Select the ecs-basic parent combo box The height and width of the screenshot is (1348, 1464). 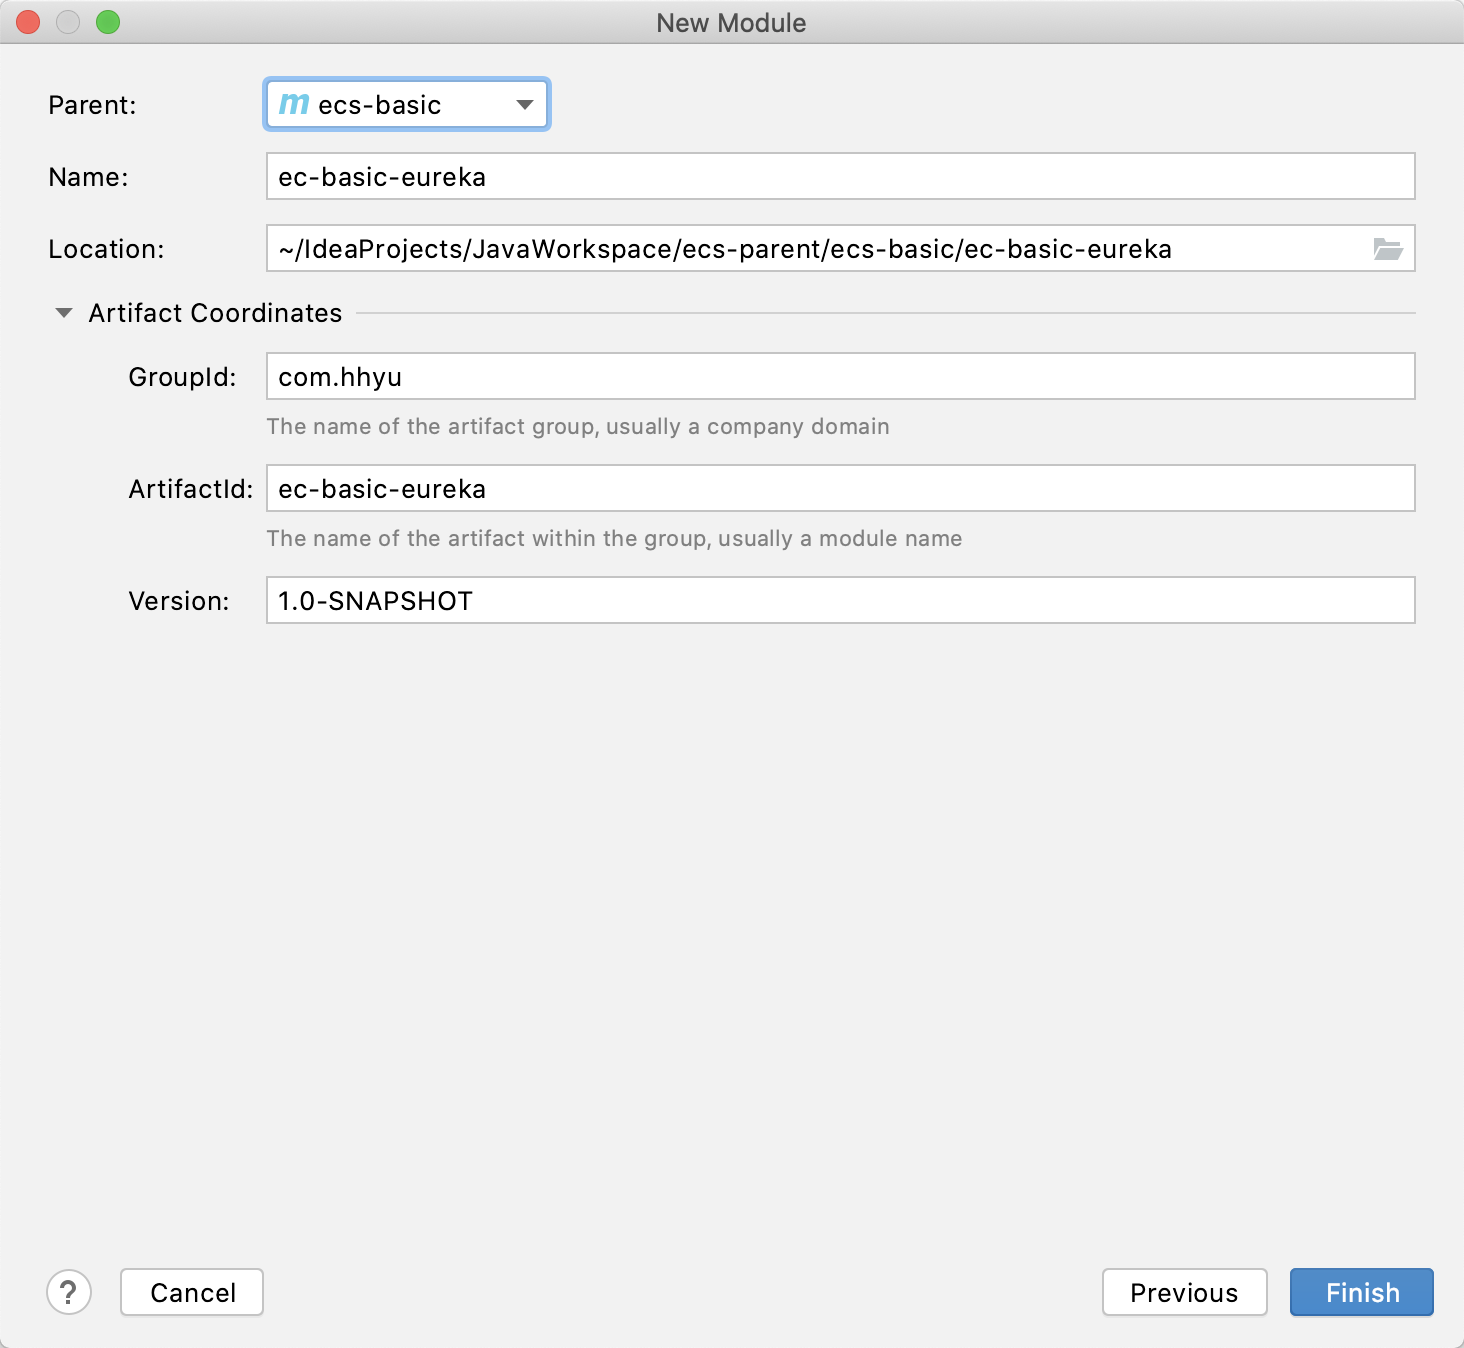click(x=407, y=105)
